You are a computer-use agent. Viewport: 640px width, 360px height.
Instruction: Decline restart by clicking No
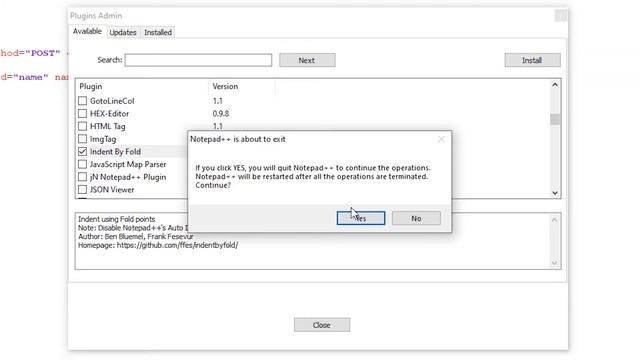[x=416, y=218]
